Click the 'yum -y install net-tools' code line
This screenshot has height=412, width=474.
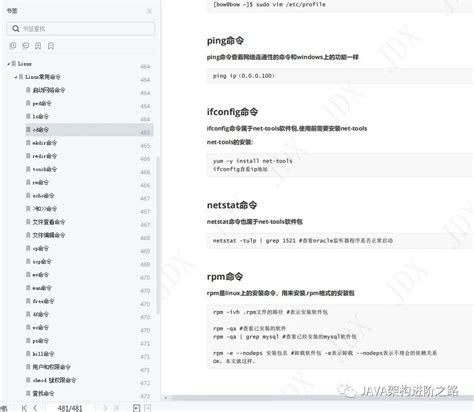tap(253, 161)
